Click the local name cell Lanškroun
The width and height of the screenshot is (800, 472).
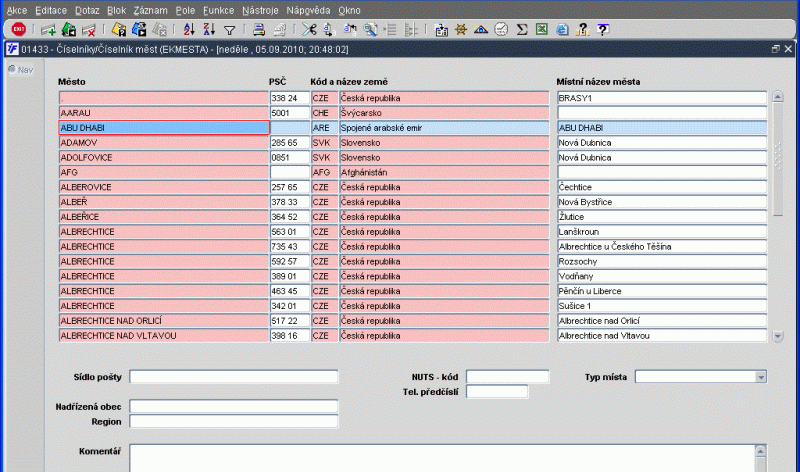[x=662, y=232]
